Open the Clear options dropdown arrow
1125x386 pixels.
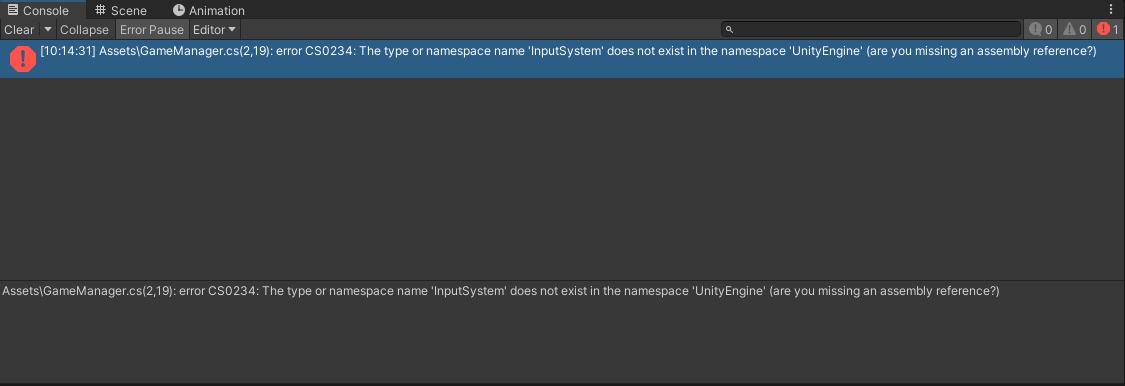click(x=47, y=29)
